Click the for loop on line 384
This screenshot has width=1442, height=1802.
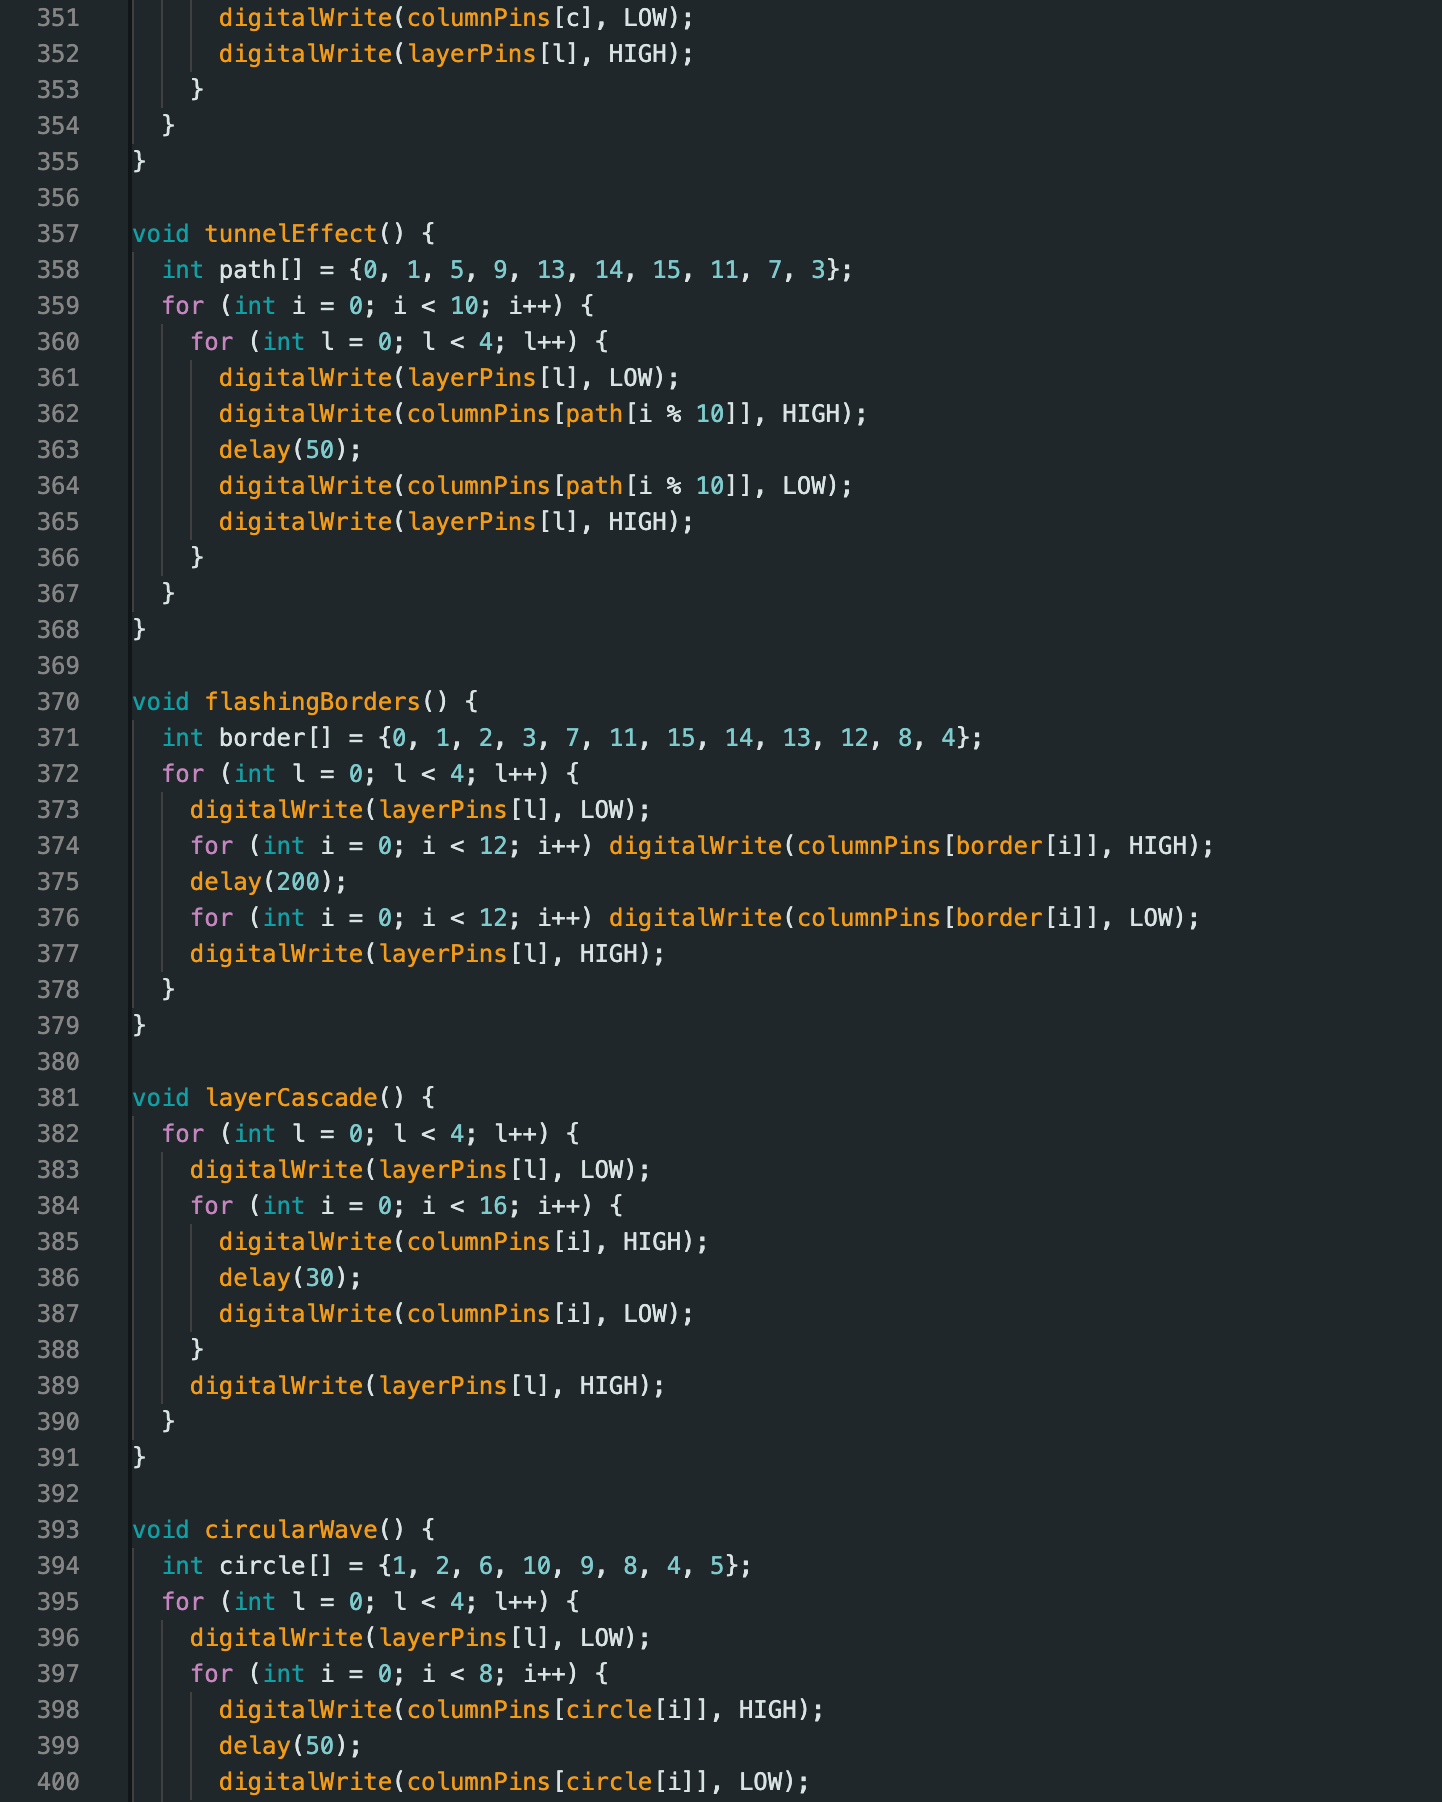[406, 1206]
